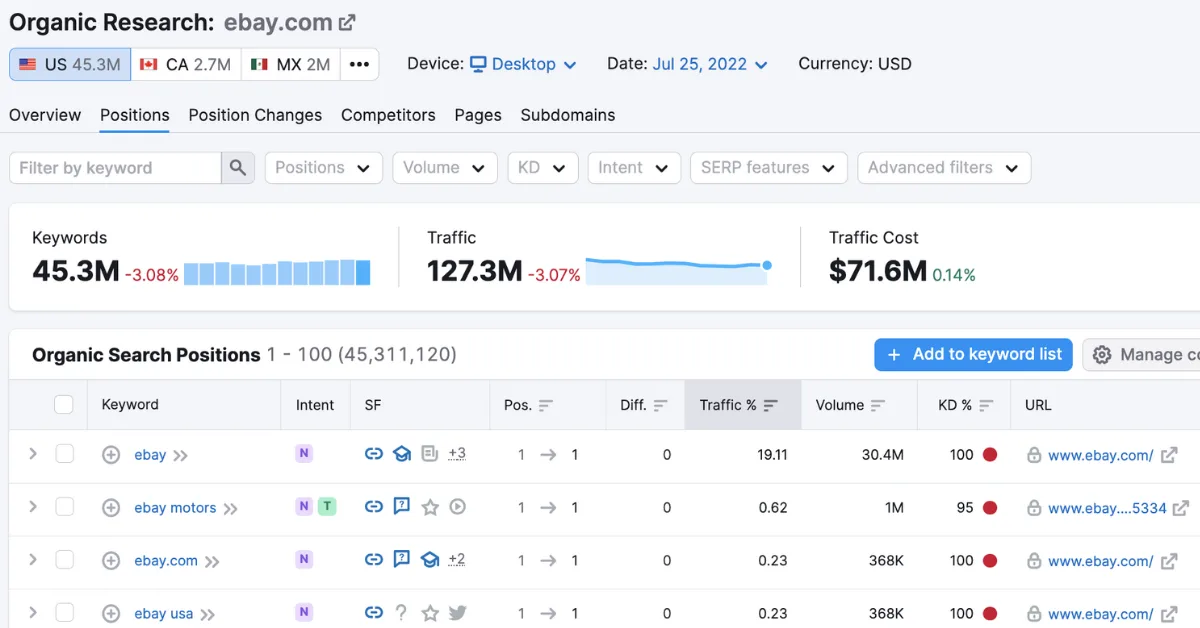
Task: Open ebay.com via the external link icon in title
Action: (x=348, y=21)
